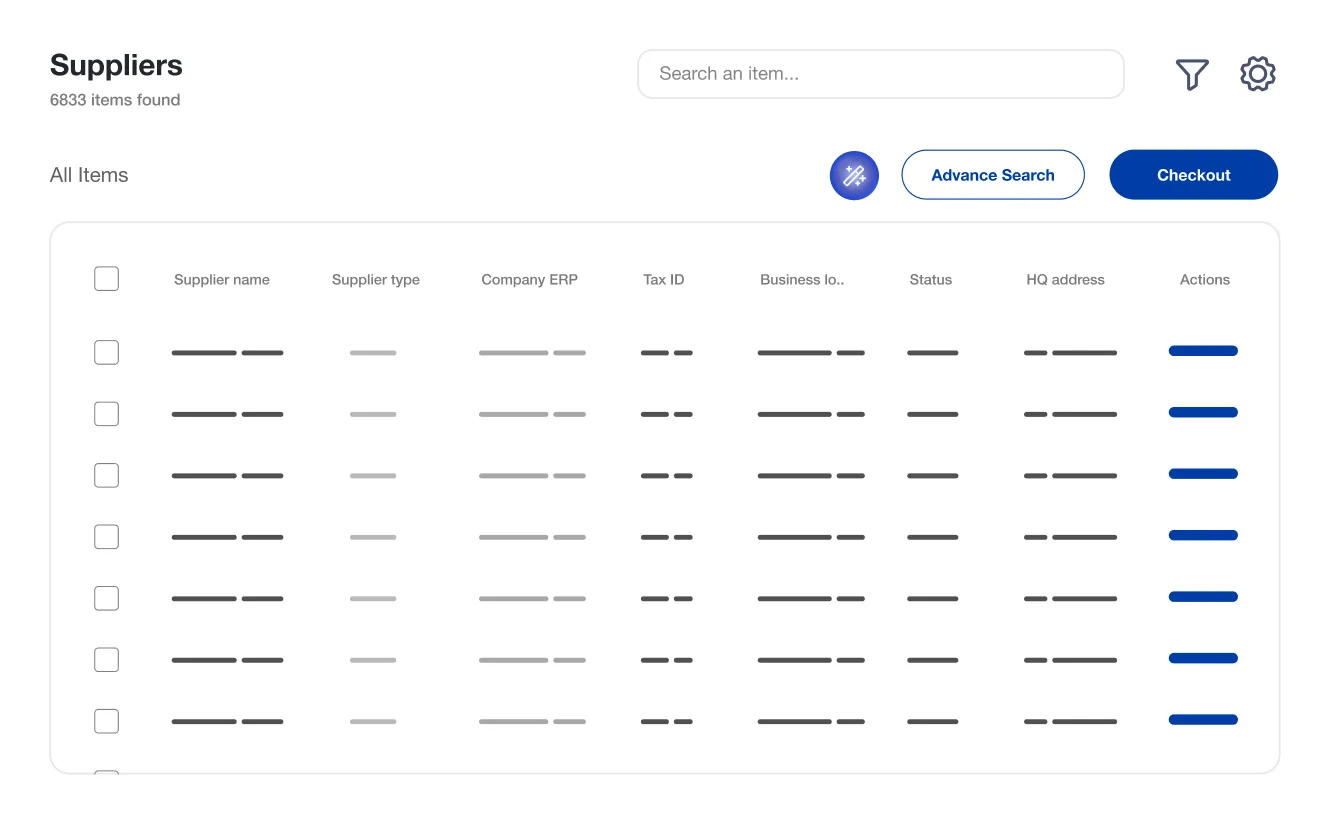The height and width of the screenshot is (826, 1328).
Task: Check the first supplier row checkbox
Action: click(x=106, y=352)
